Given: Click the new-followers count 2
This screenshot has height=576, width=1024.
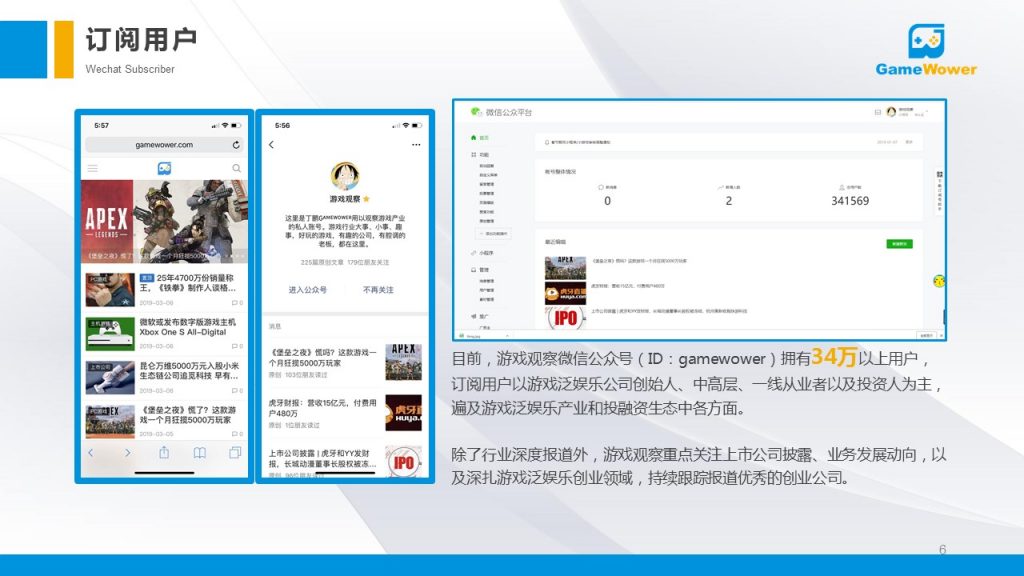Looking at the screenshot, I should click(x=729, y=201).
